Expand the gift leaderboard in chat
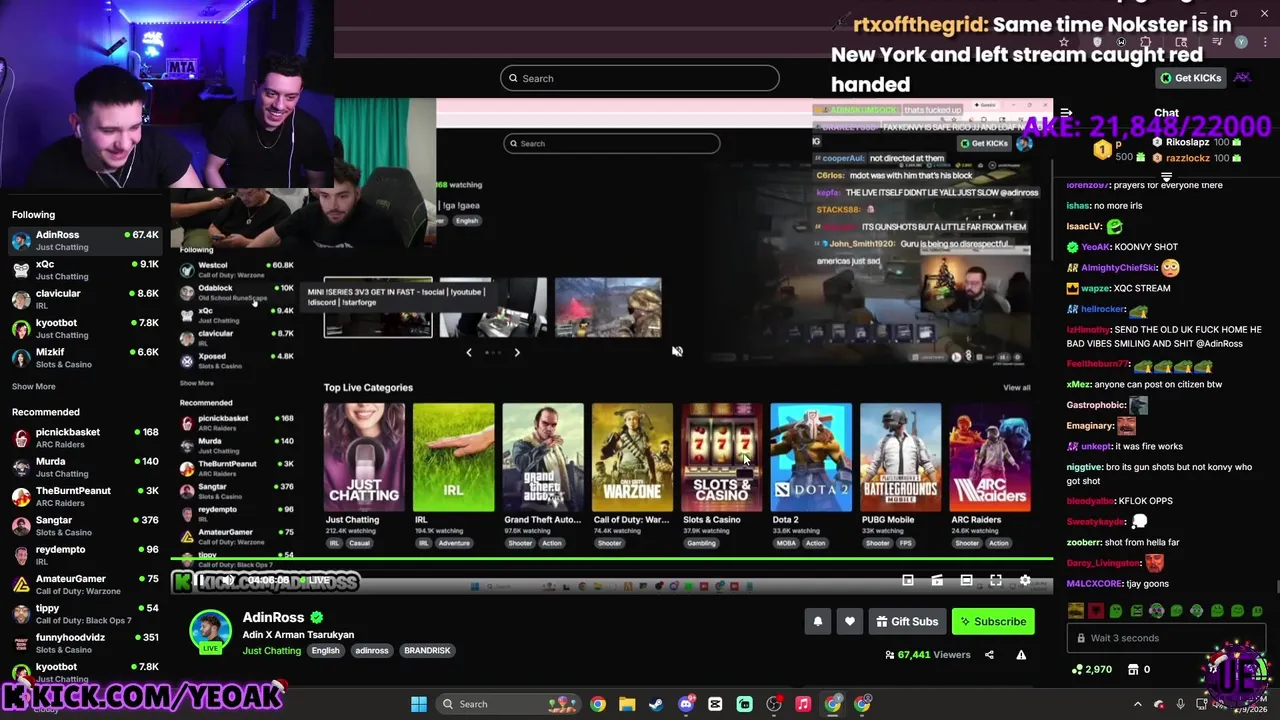The width and height of the screenshot is (1280, 720). click(x=1166, y=177)
